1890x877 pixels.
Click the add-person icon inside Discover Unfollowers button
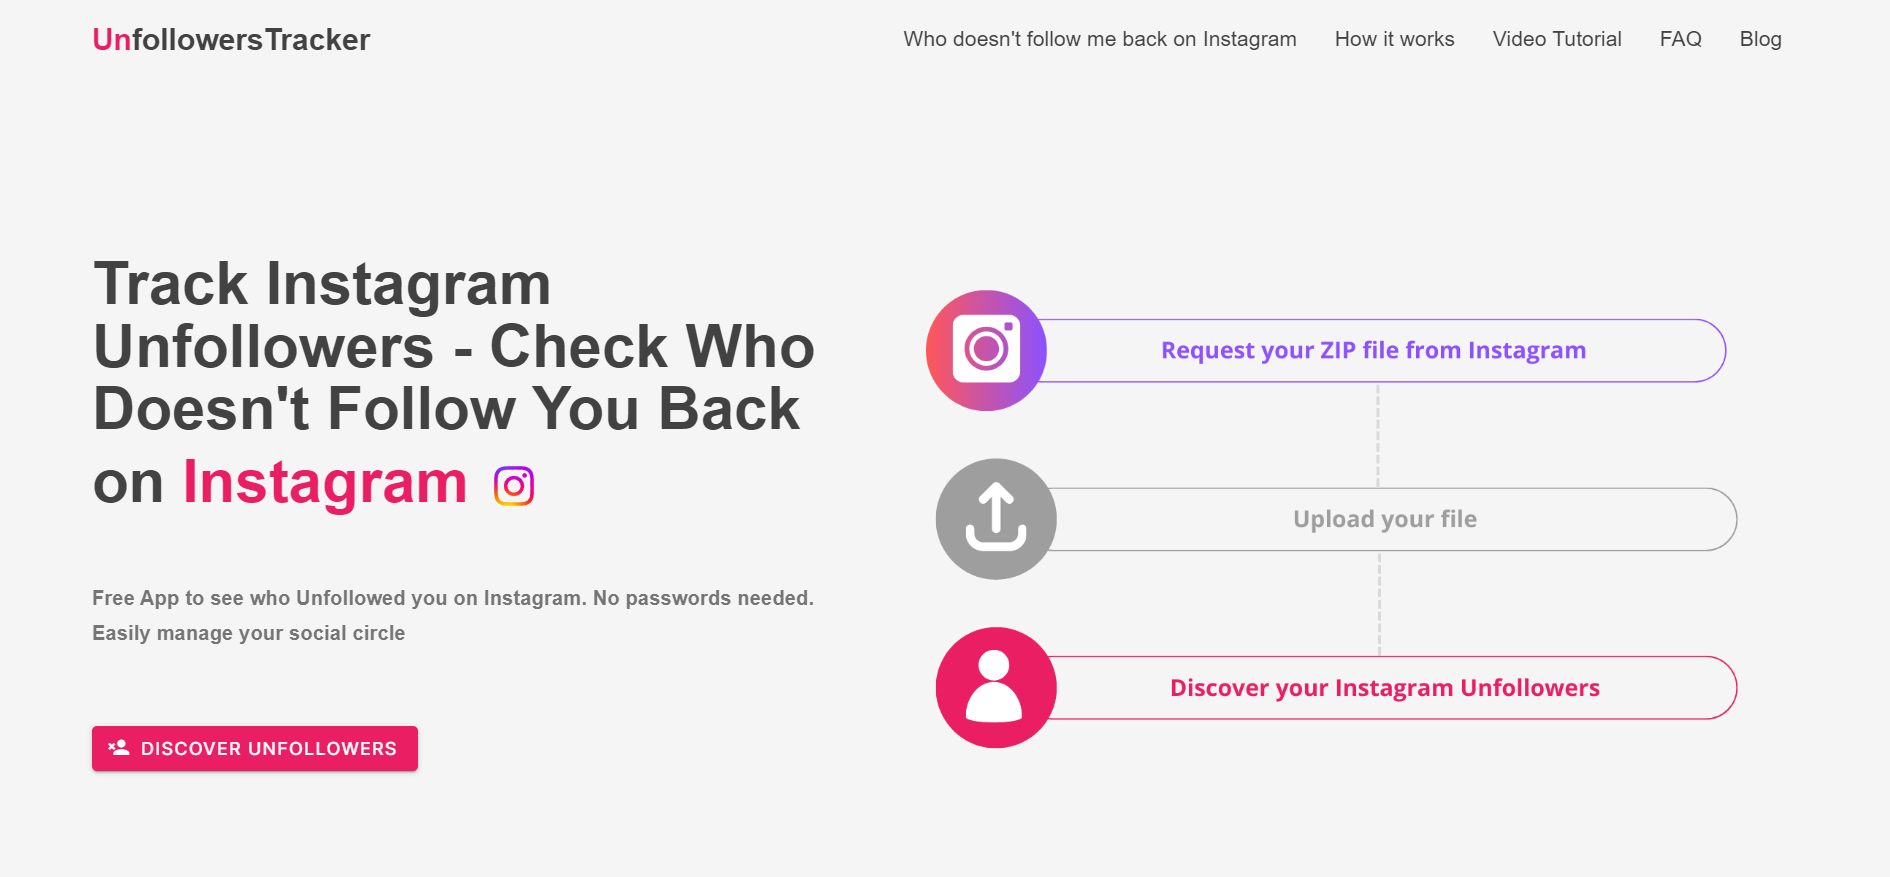(119, 748)
